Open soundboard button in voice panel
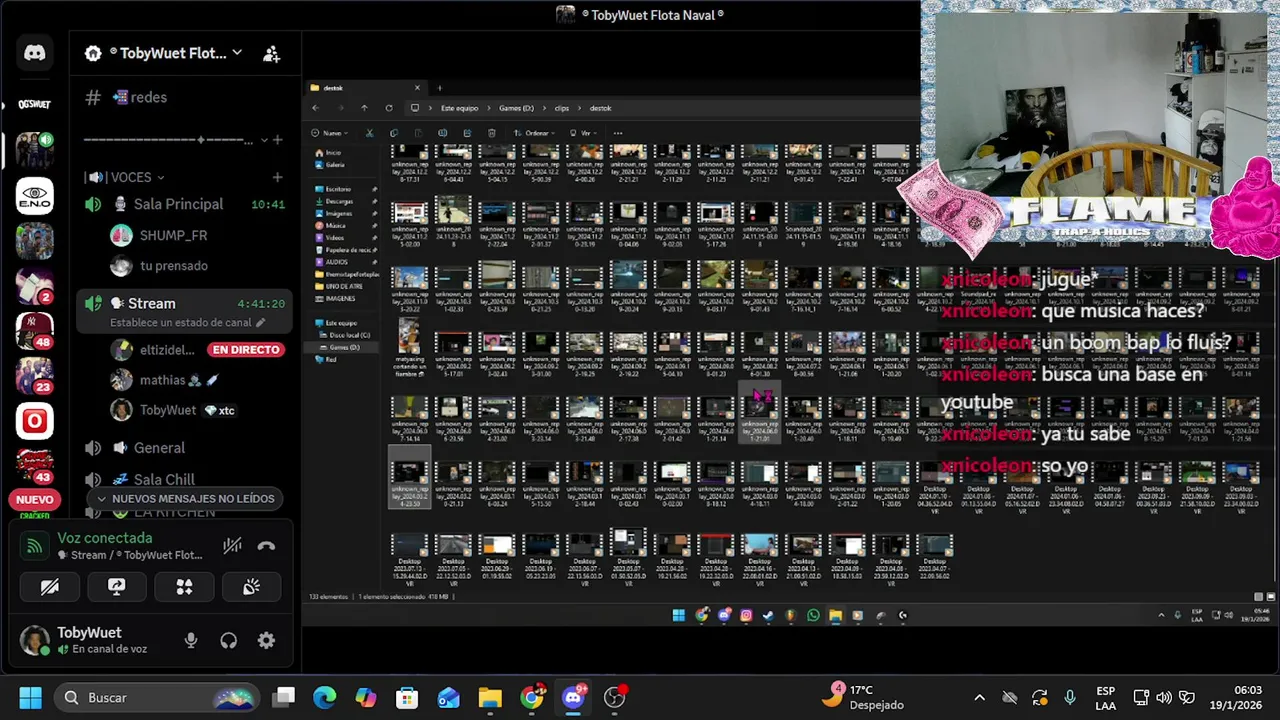 pos(251,587)
